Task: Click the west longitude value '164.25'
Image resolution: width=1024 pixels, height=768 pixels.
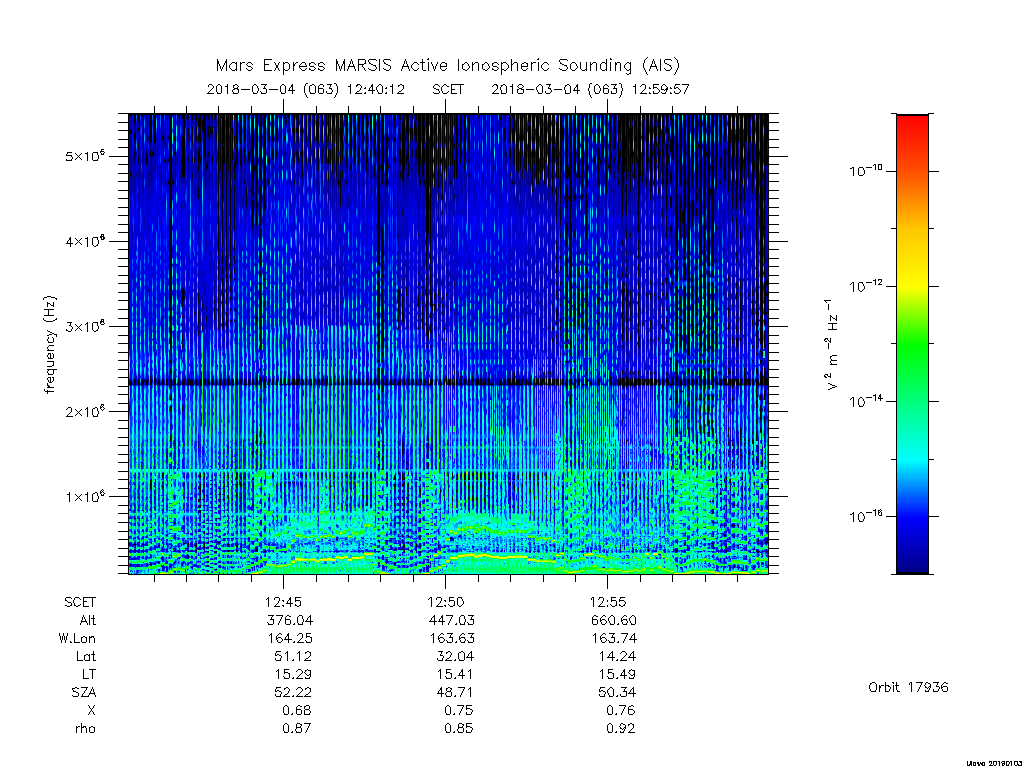Action: [289, 638]
